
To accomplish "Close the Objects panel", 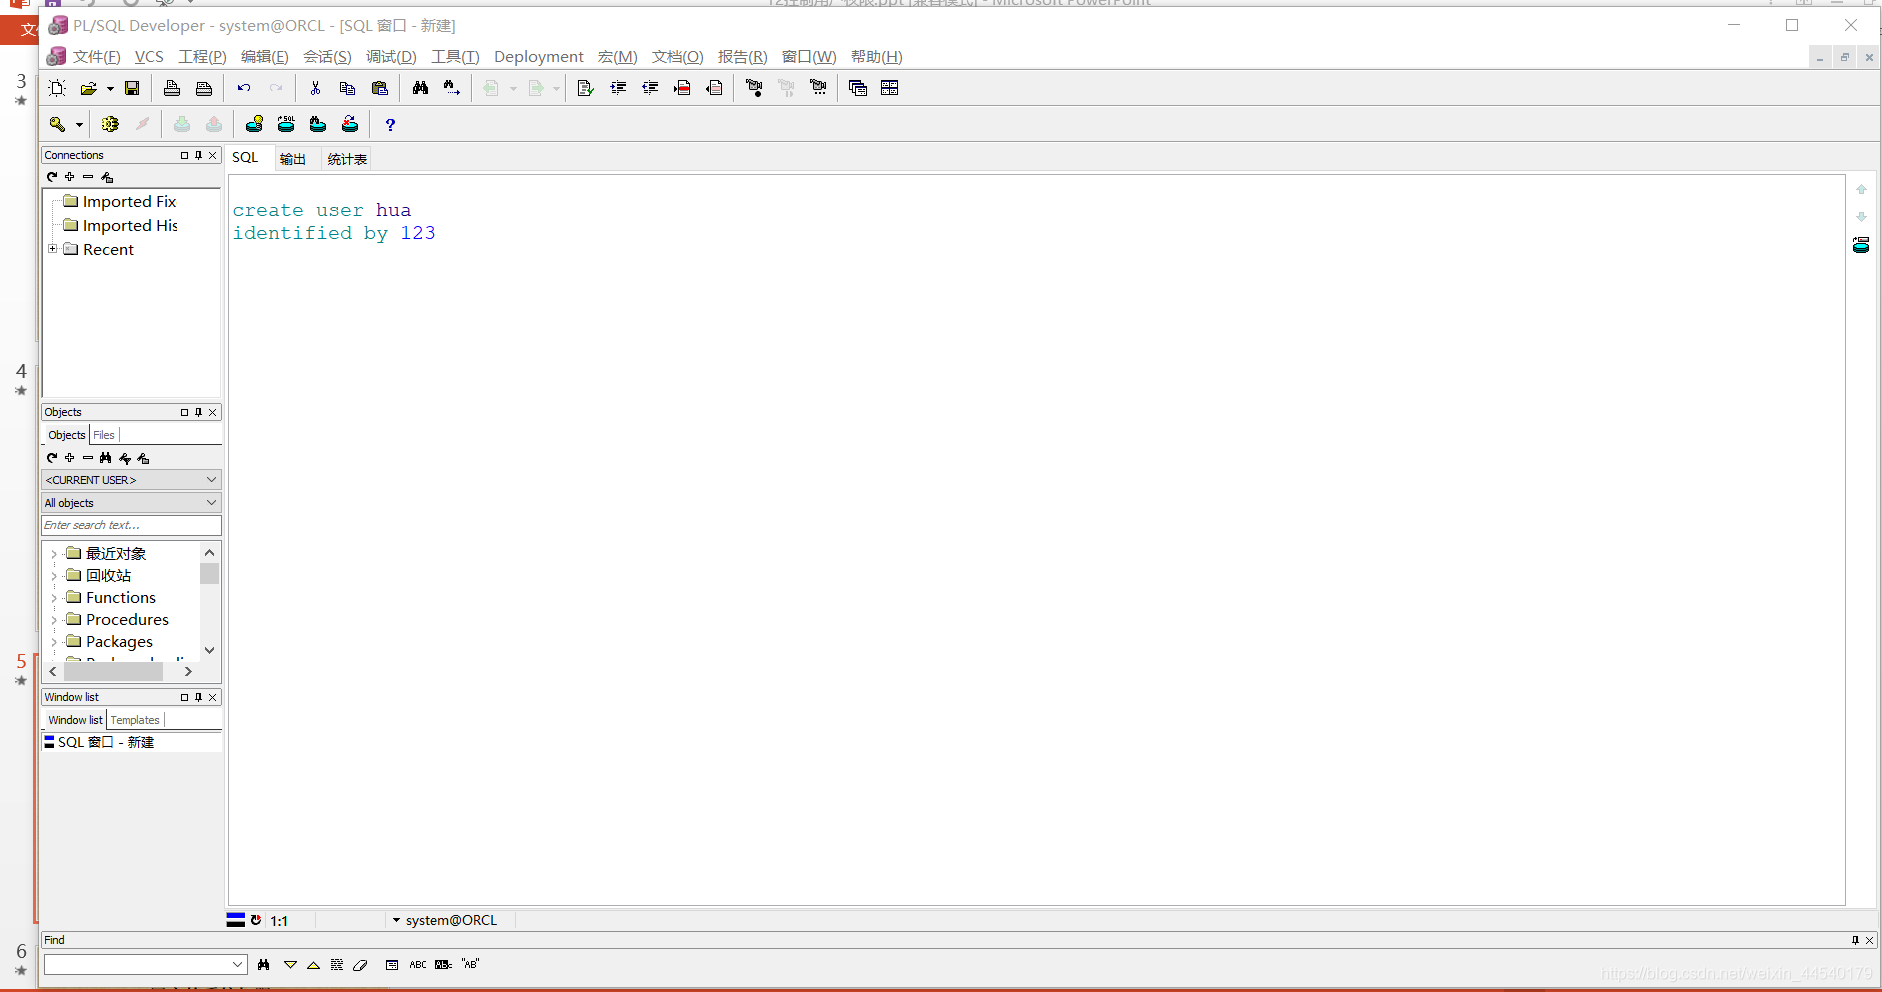I will pyautogui.click(x=212, y=412).
